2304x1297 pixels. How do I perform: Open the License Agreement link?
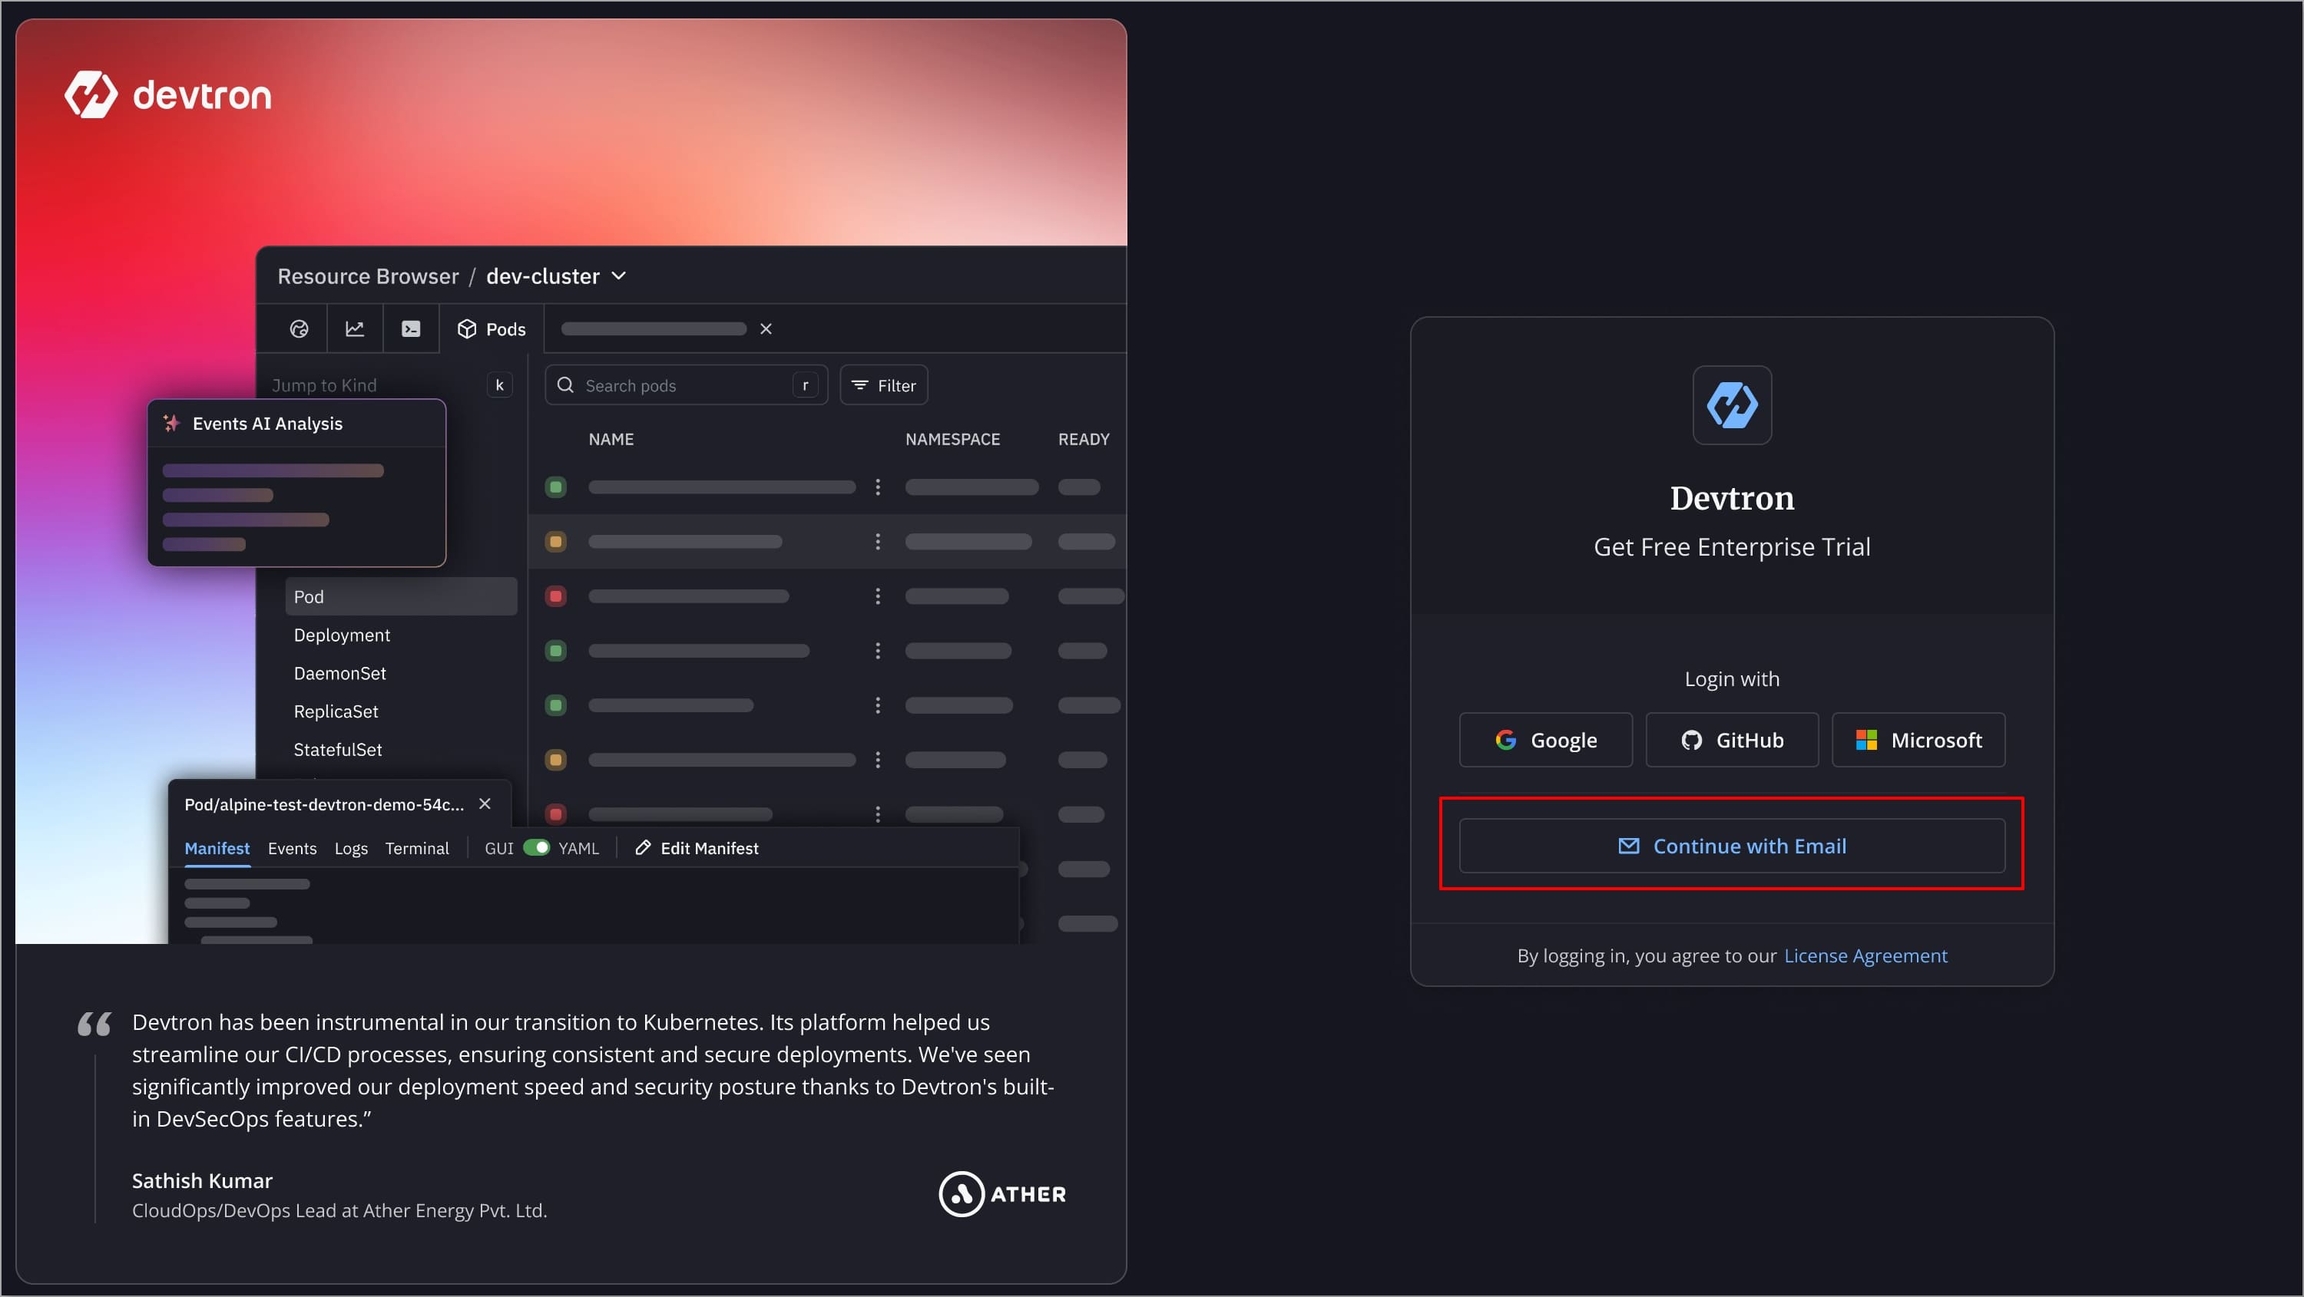(x=1865, y=956)
